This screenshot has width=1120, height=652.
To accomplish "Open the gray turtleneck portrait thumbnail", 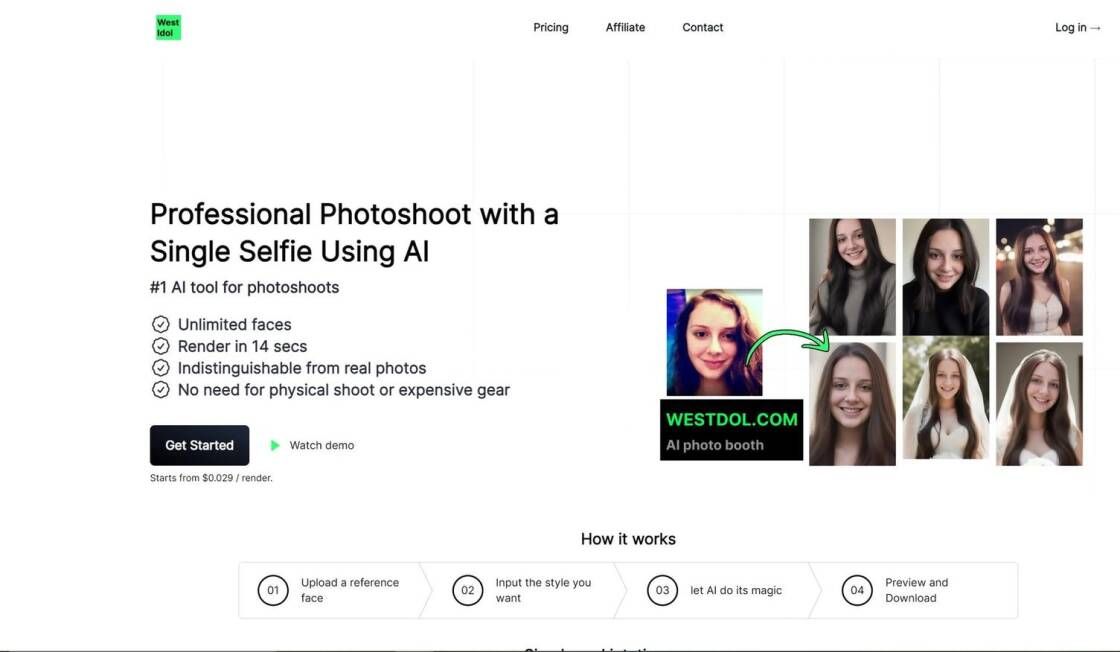I will tap(852, 277).
